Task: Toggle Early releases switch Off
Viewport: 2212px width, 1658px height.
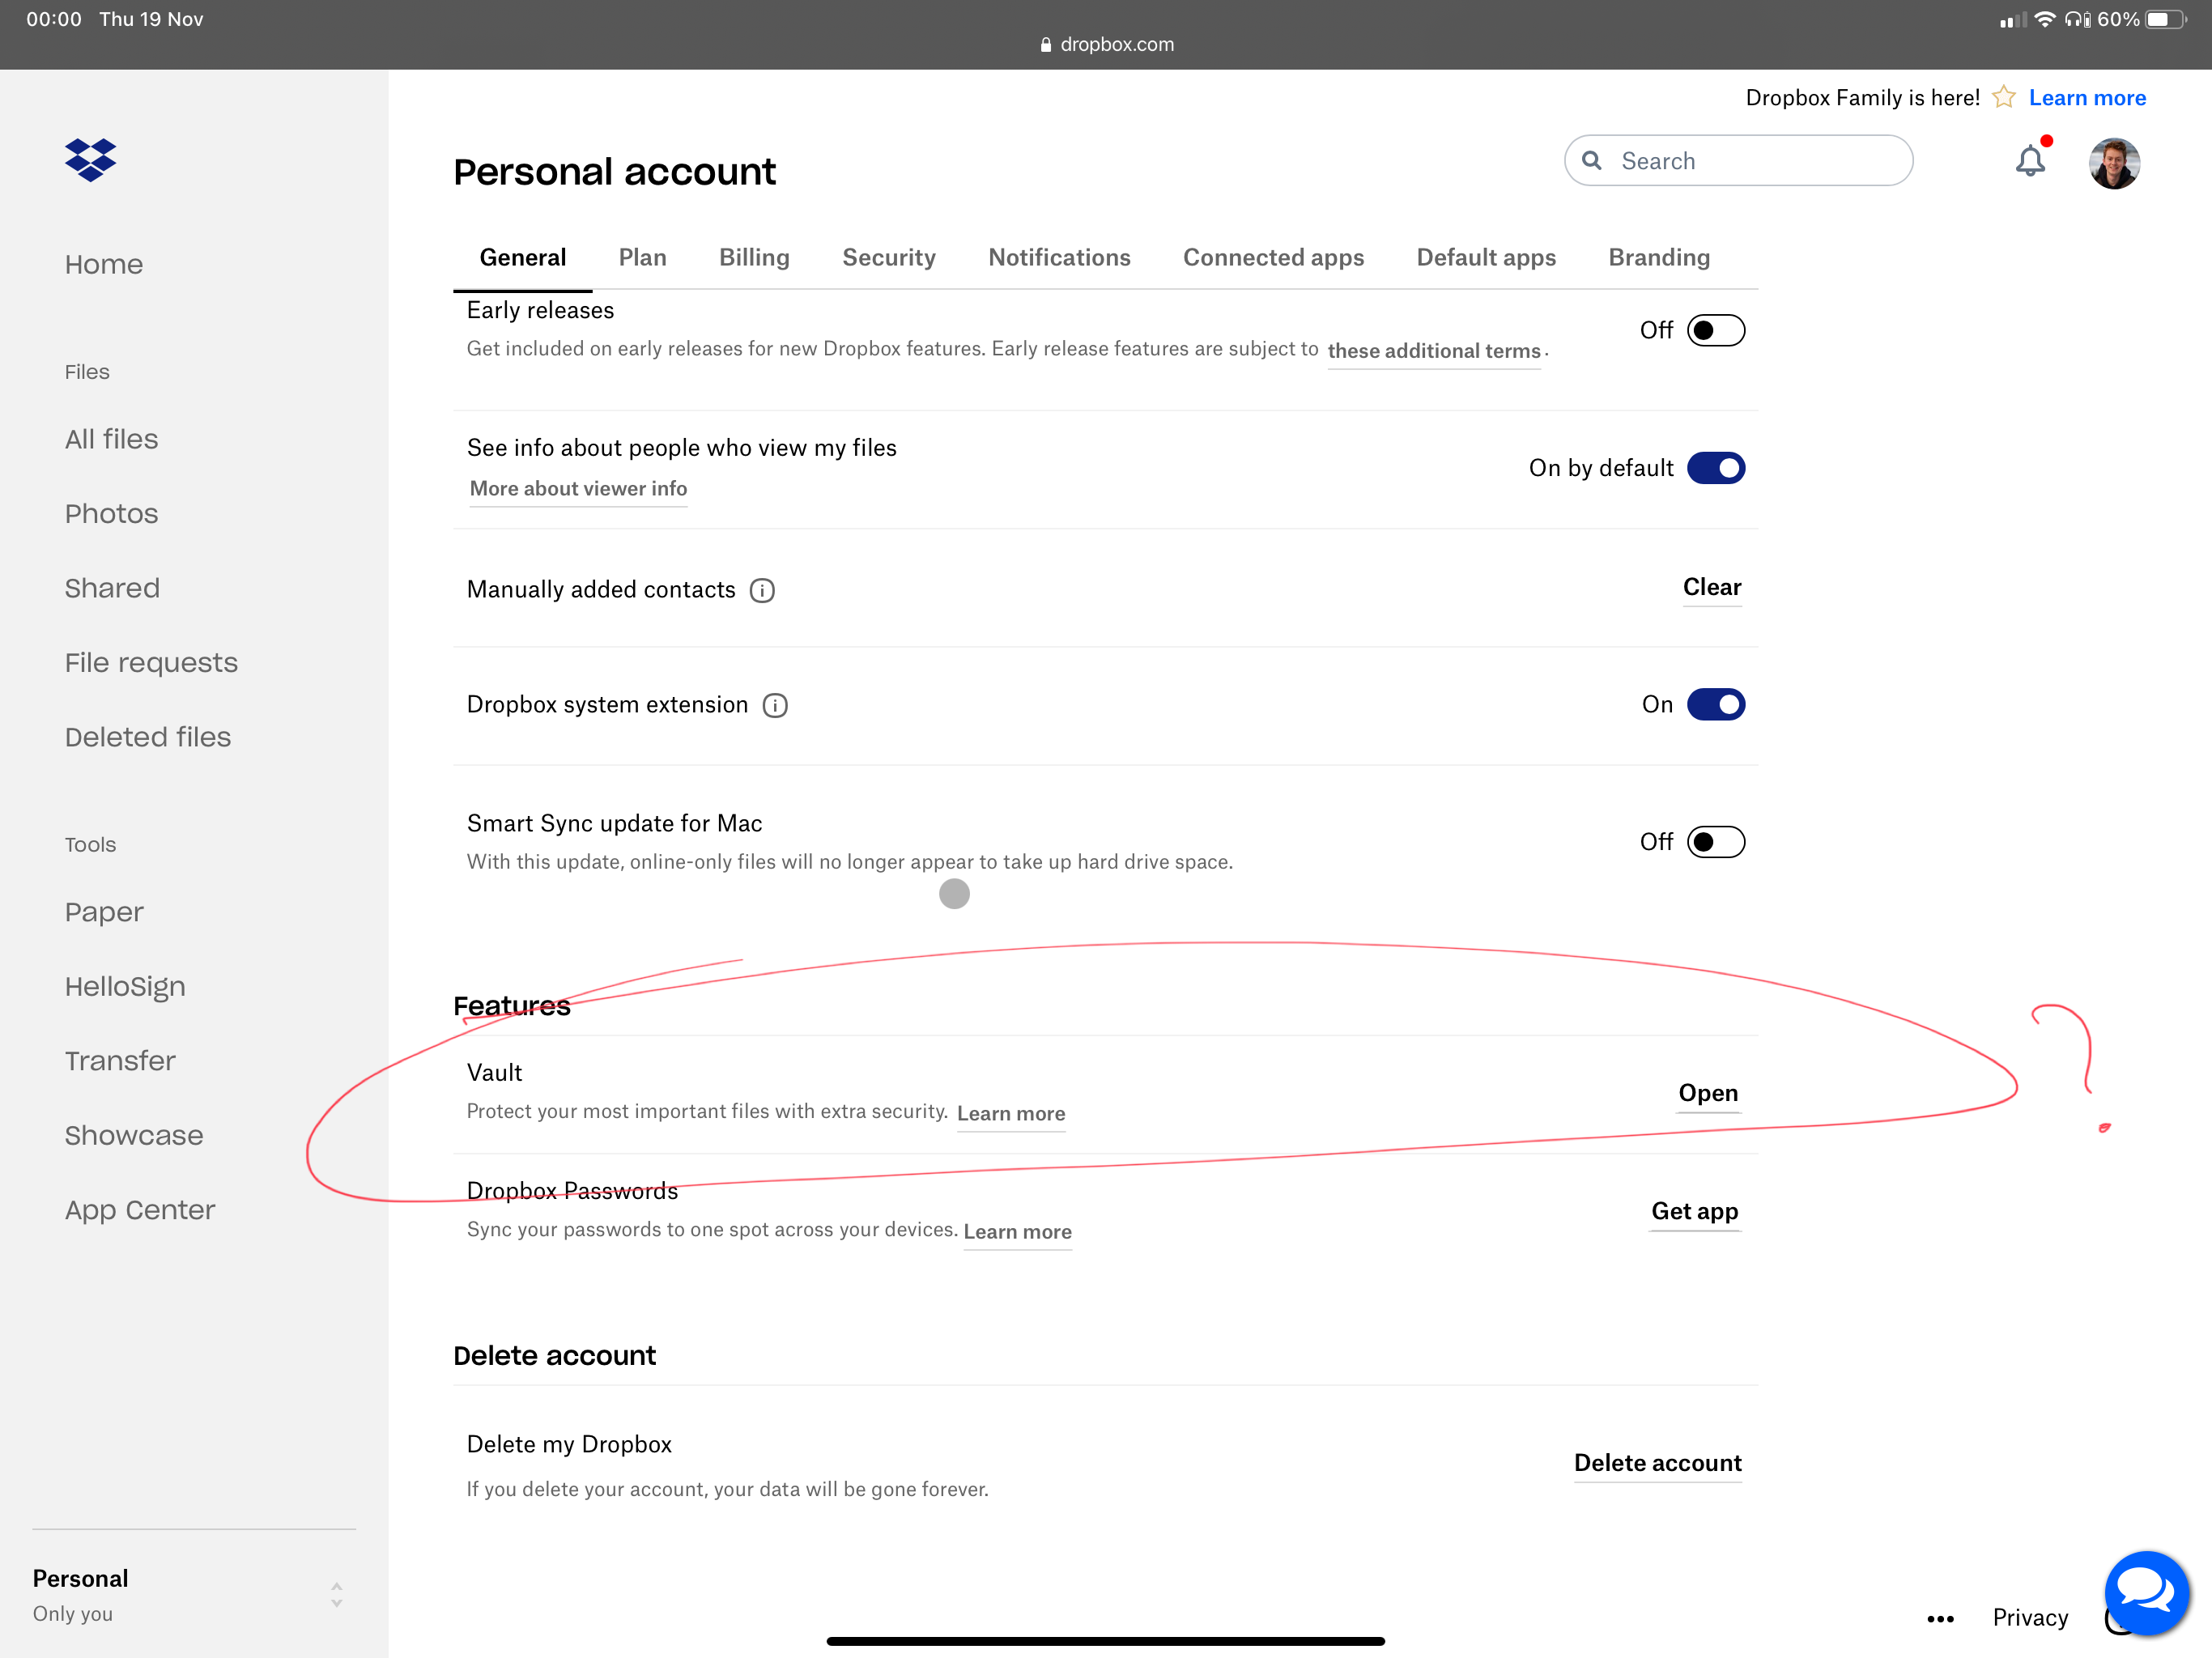Action: (x=1714, y=329)
